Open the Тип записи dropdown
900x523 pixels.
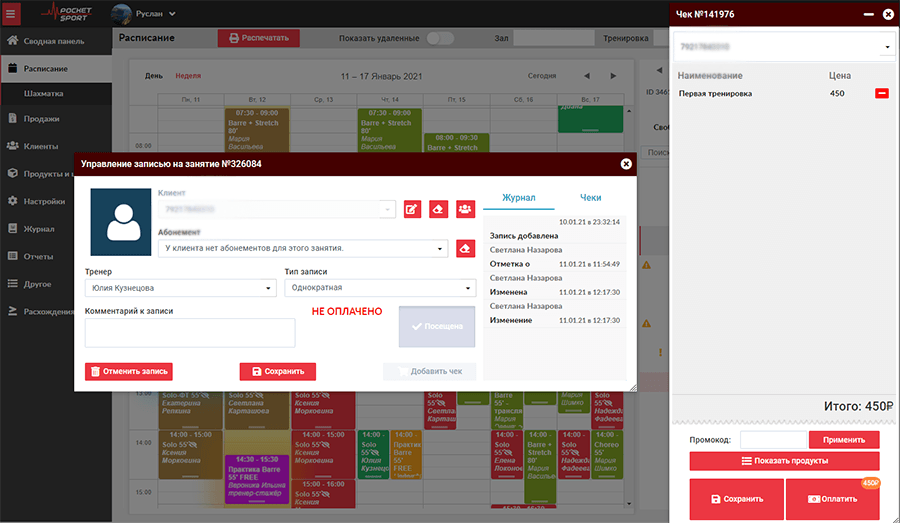click(x=380, y=288)
